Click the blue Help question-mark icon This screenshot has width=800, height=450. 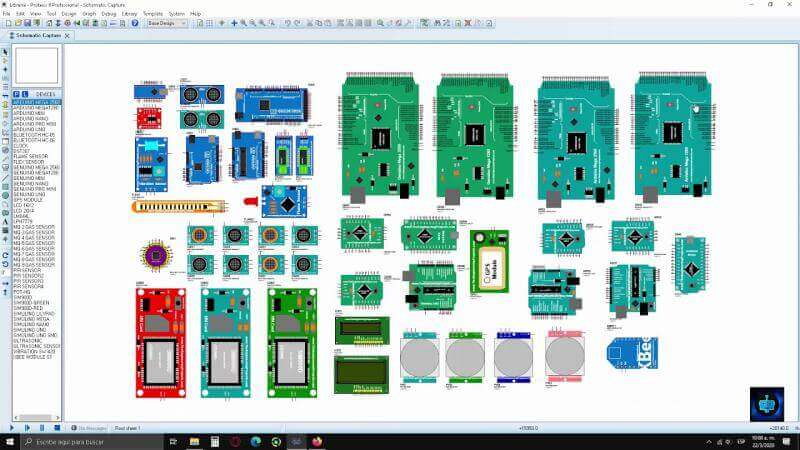pos(135,23)
